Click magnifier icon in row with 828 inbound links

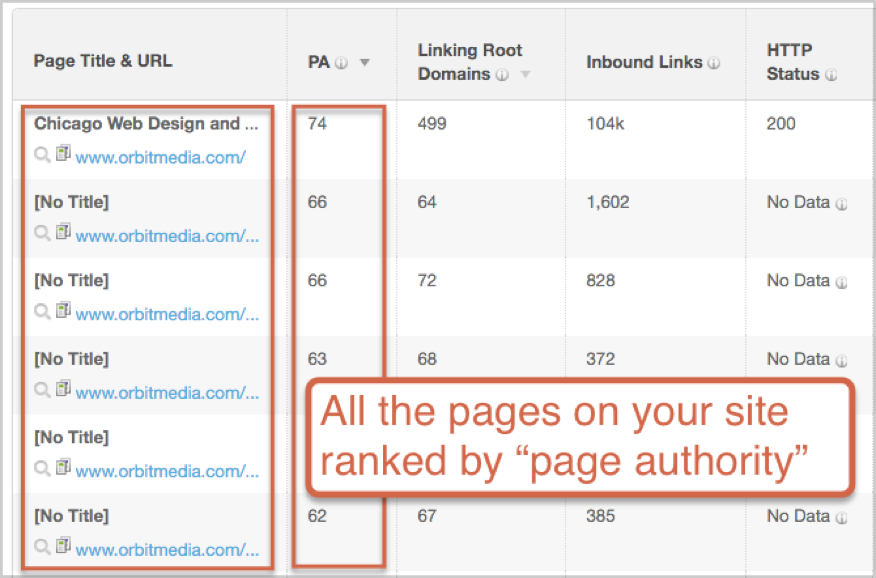click(42, 313)
